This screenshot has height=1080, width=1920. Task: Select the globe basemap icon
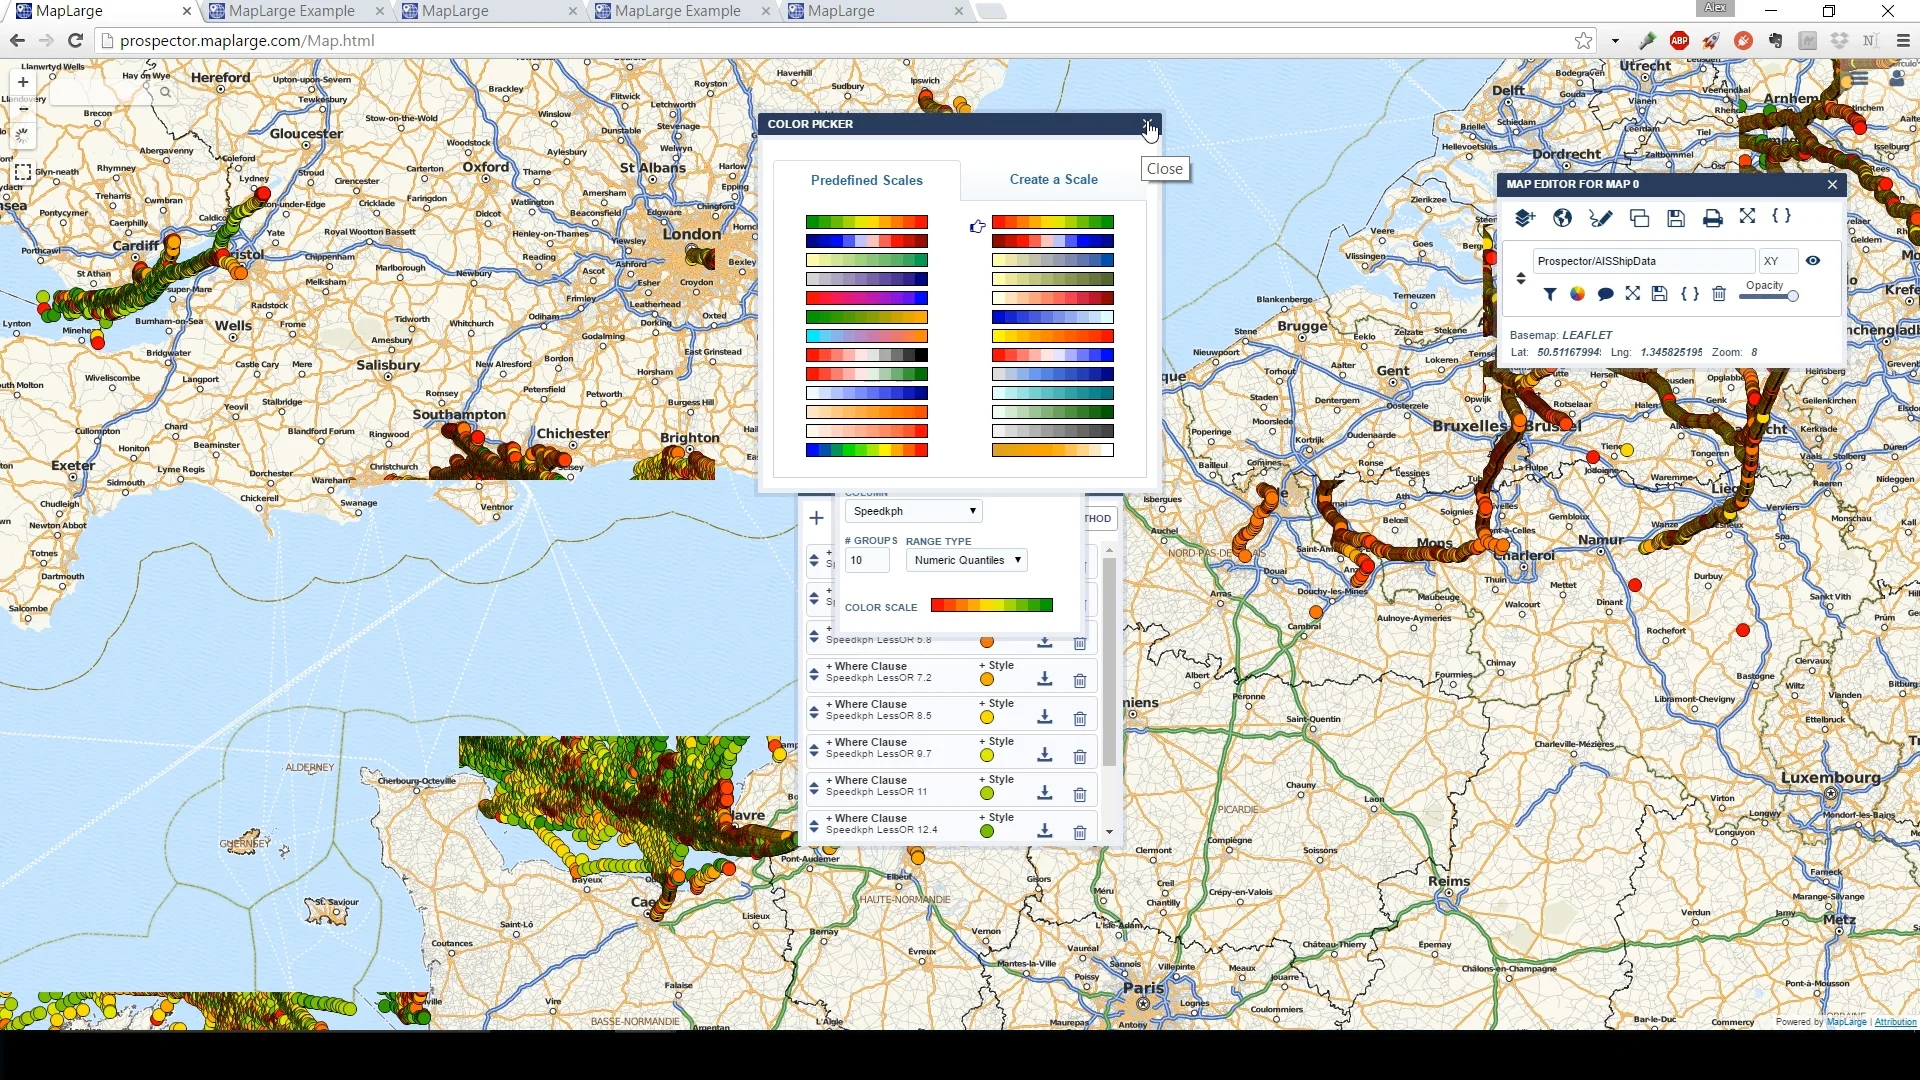pos(1562,217)
